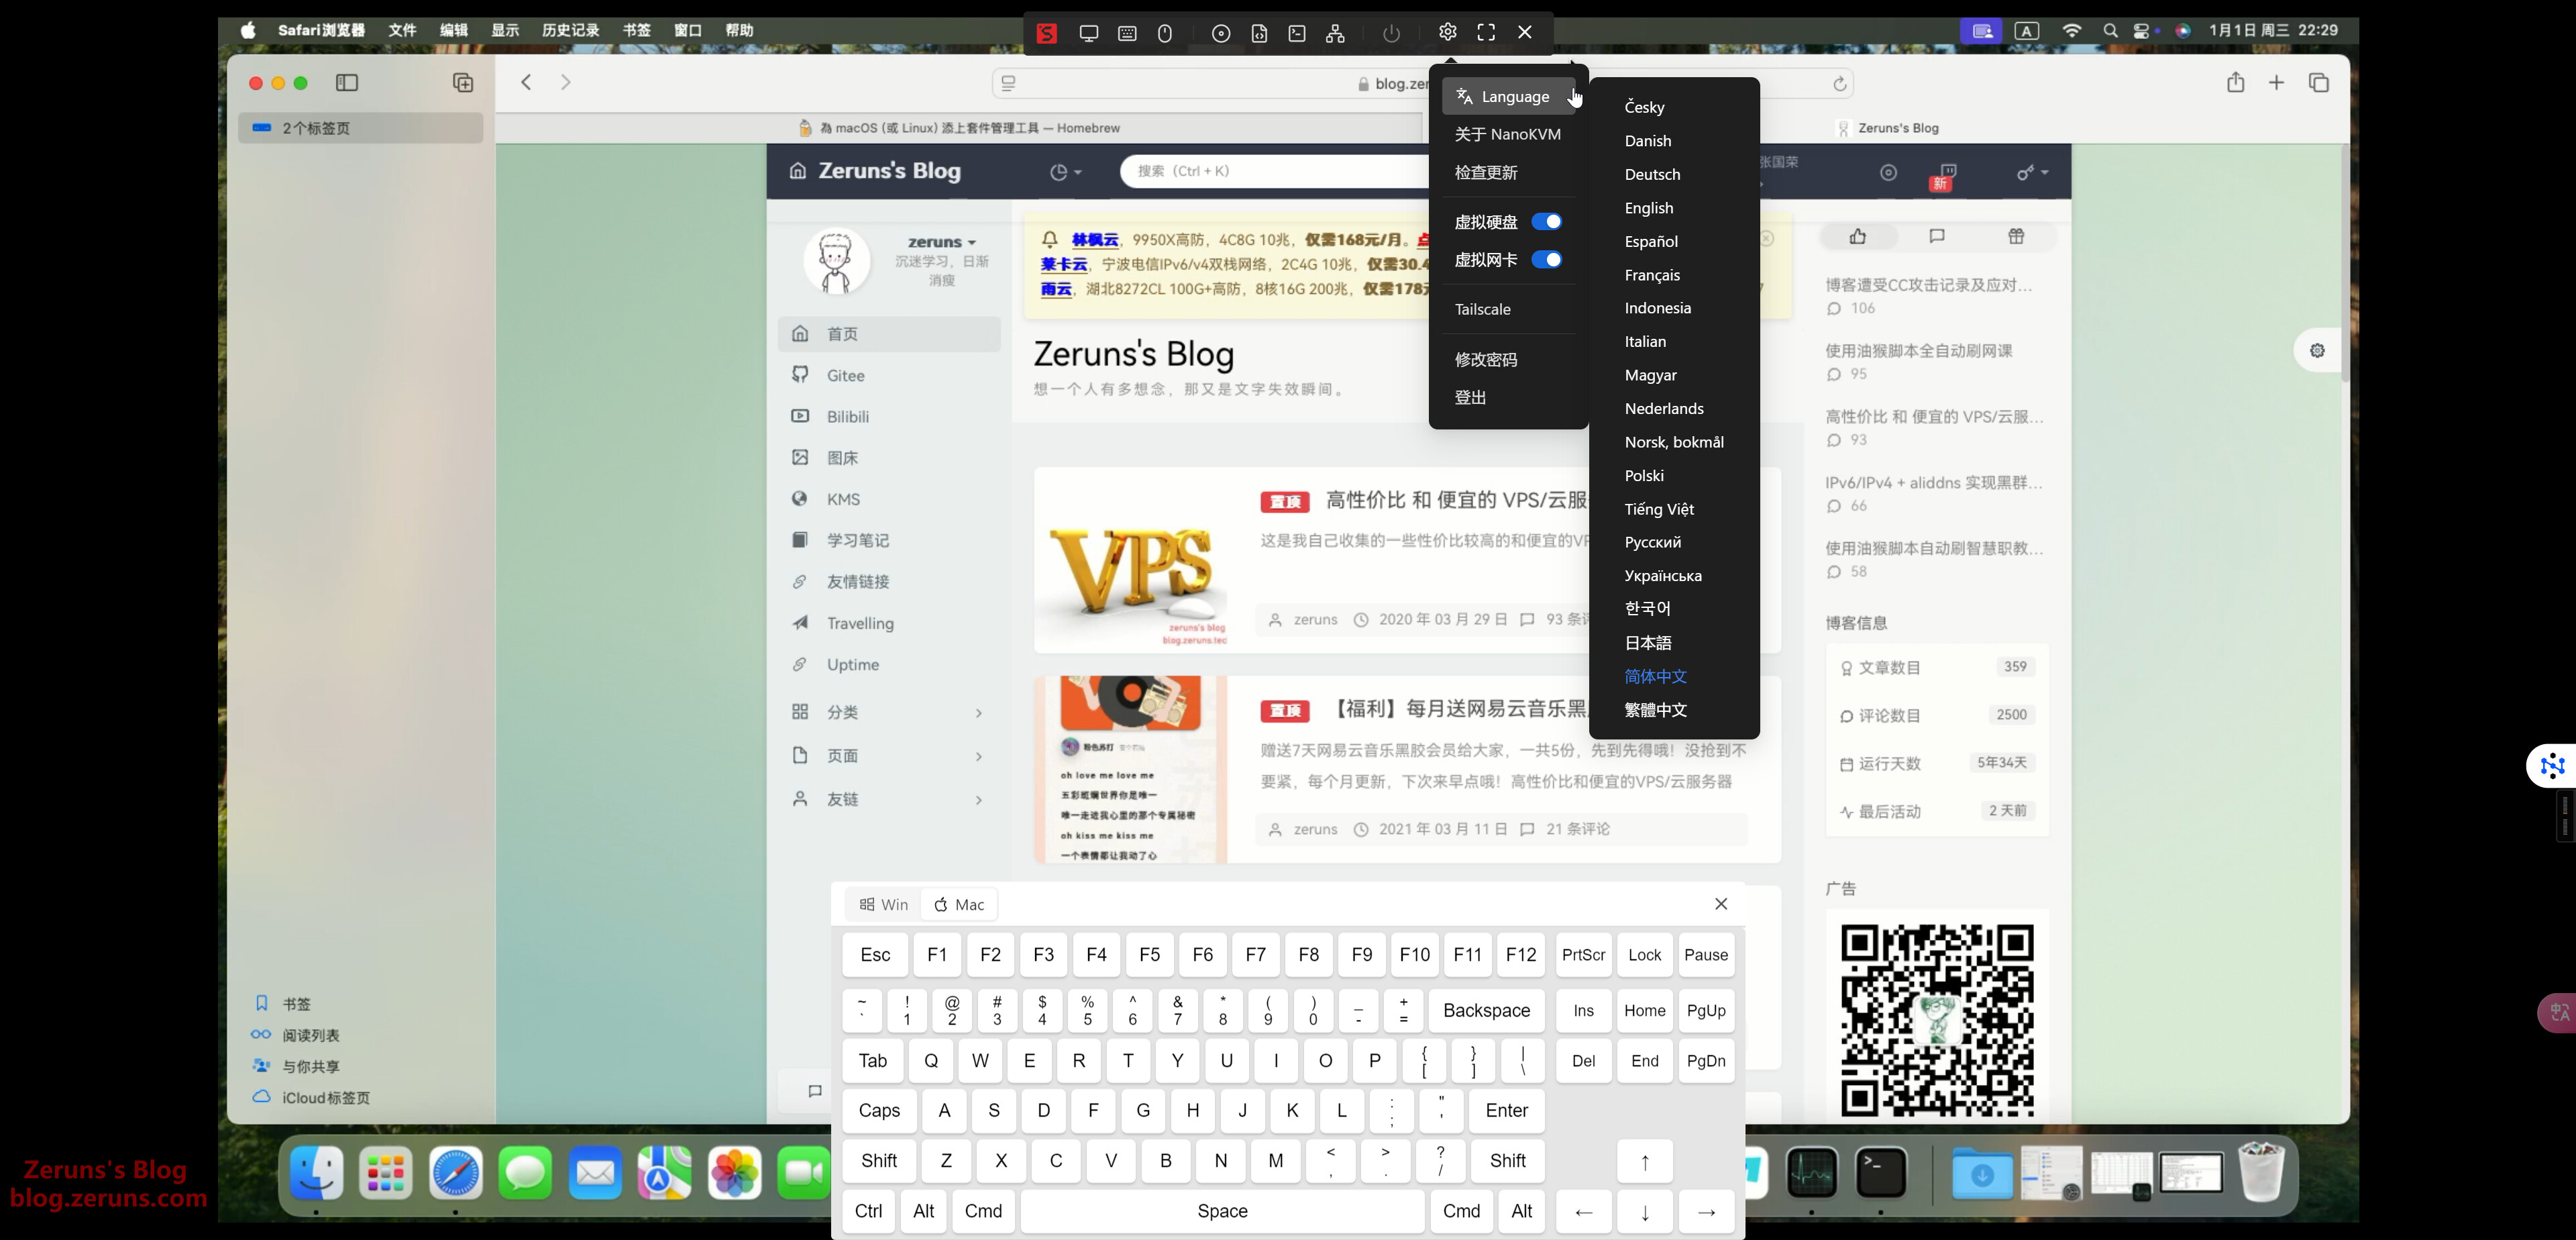Open the Tailscale settings entry

click(x=1482, y=309)
